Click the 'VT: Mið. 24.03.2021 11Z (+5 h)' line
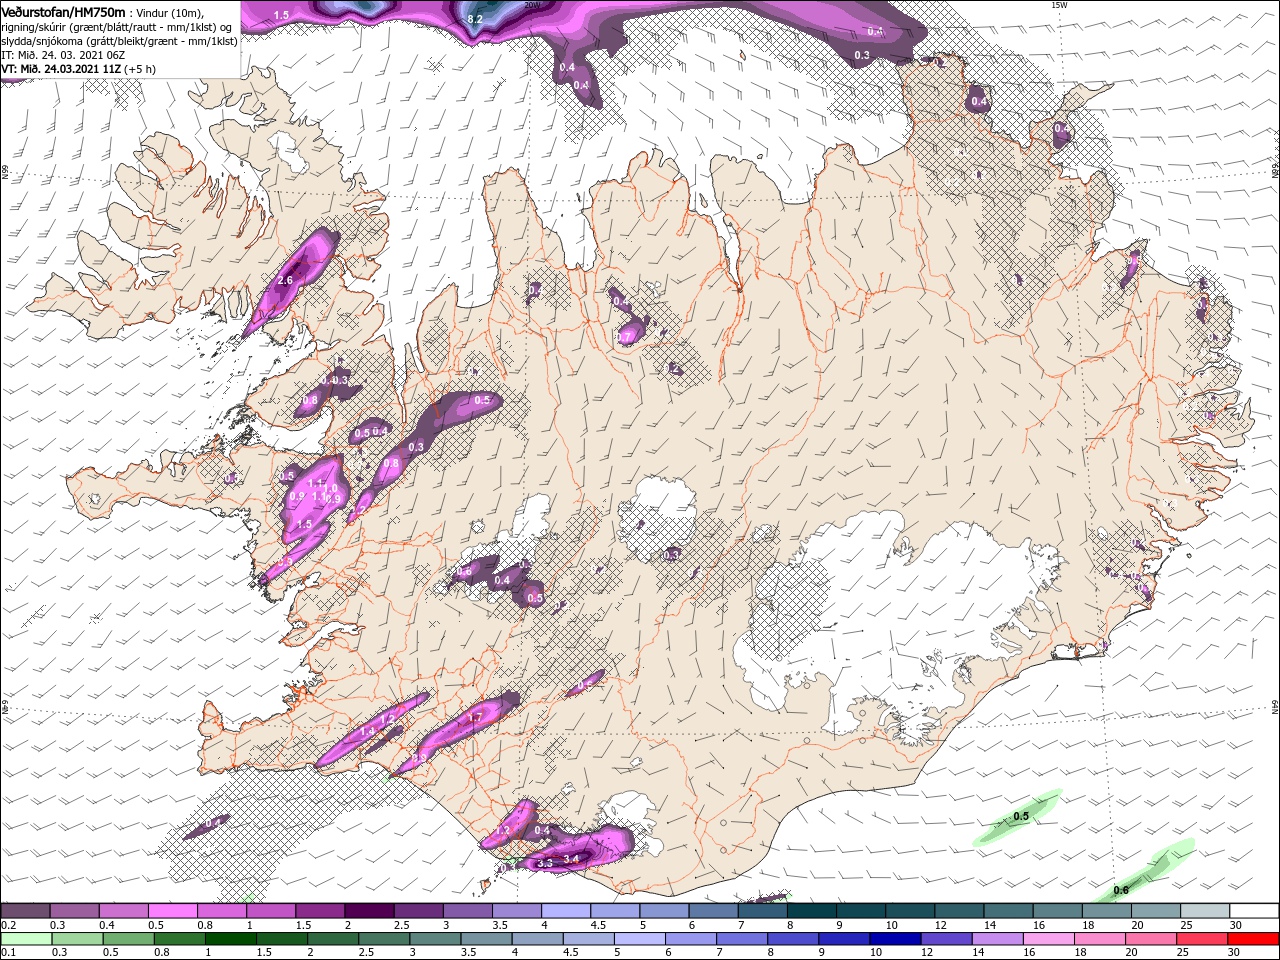Image resolution: width=1280 pixels, height=960 pixels. (x=78, y=69)
